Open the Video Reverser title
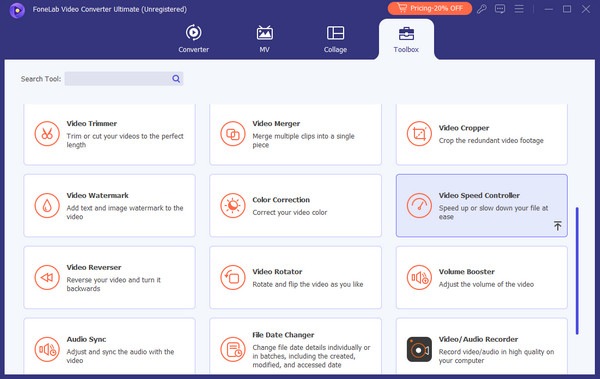Image resolution: width=600 pixels, height=379 pixels. 94,267
